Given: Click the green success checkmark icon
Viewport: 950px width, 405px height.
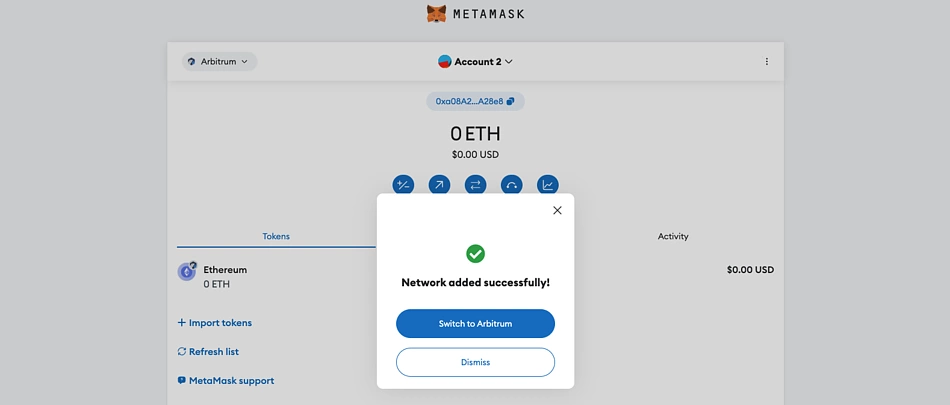Looking at the screenshot, I should pos(476,253).
